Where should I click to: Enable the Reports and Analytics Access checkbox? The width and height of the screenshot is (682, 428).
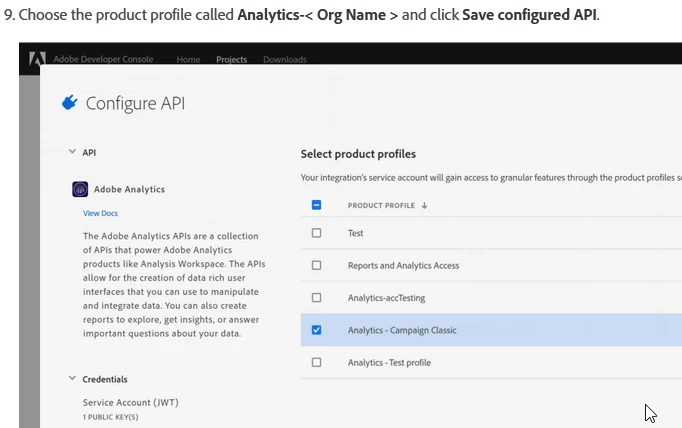coord(317,265)
